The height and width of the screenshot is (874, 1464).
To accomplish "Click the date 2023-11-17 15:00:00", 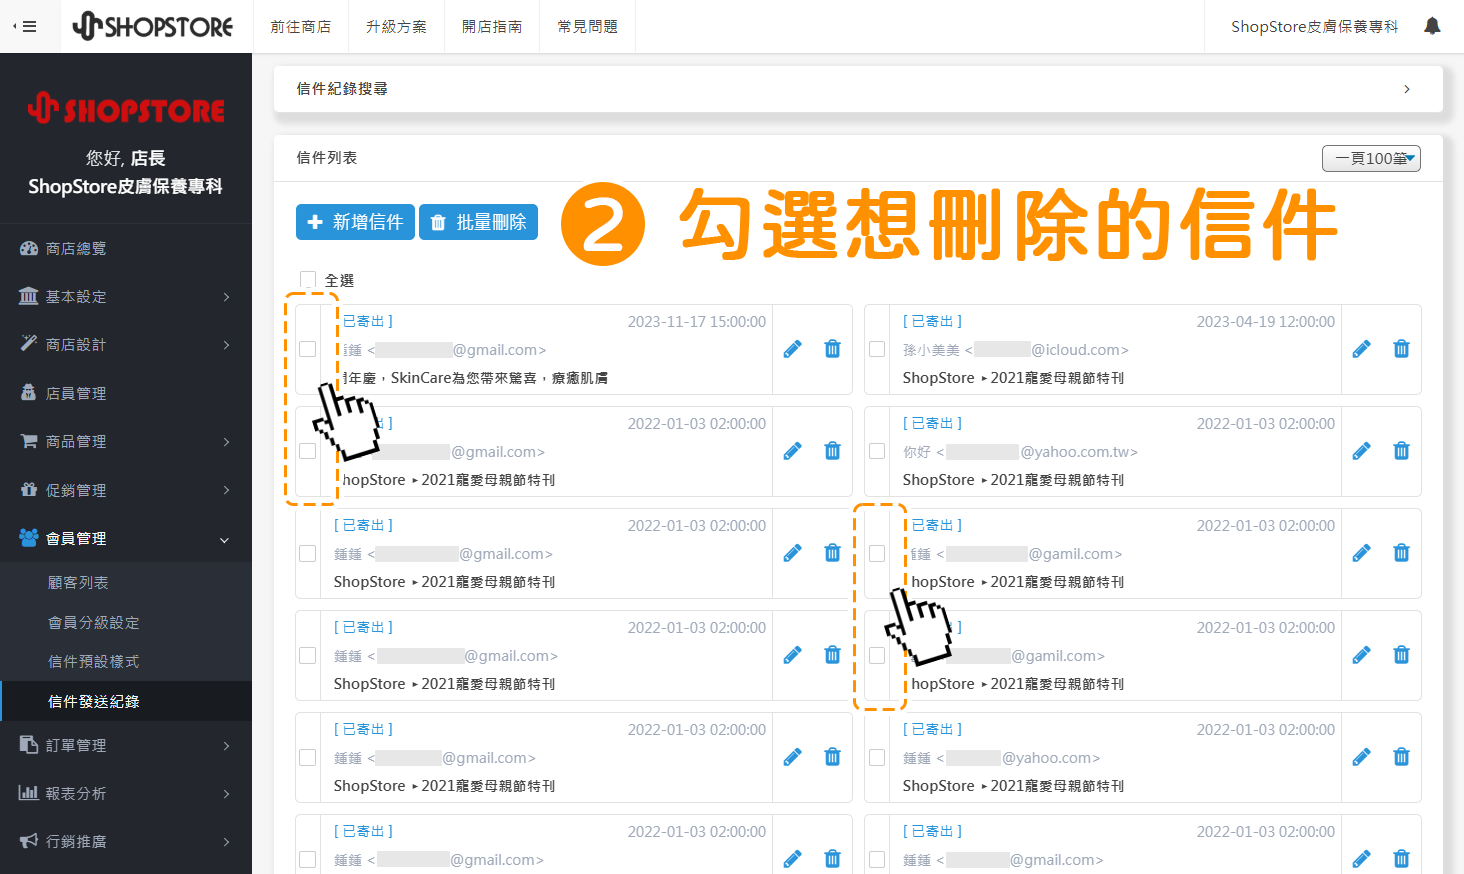I will coord(697,322).
